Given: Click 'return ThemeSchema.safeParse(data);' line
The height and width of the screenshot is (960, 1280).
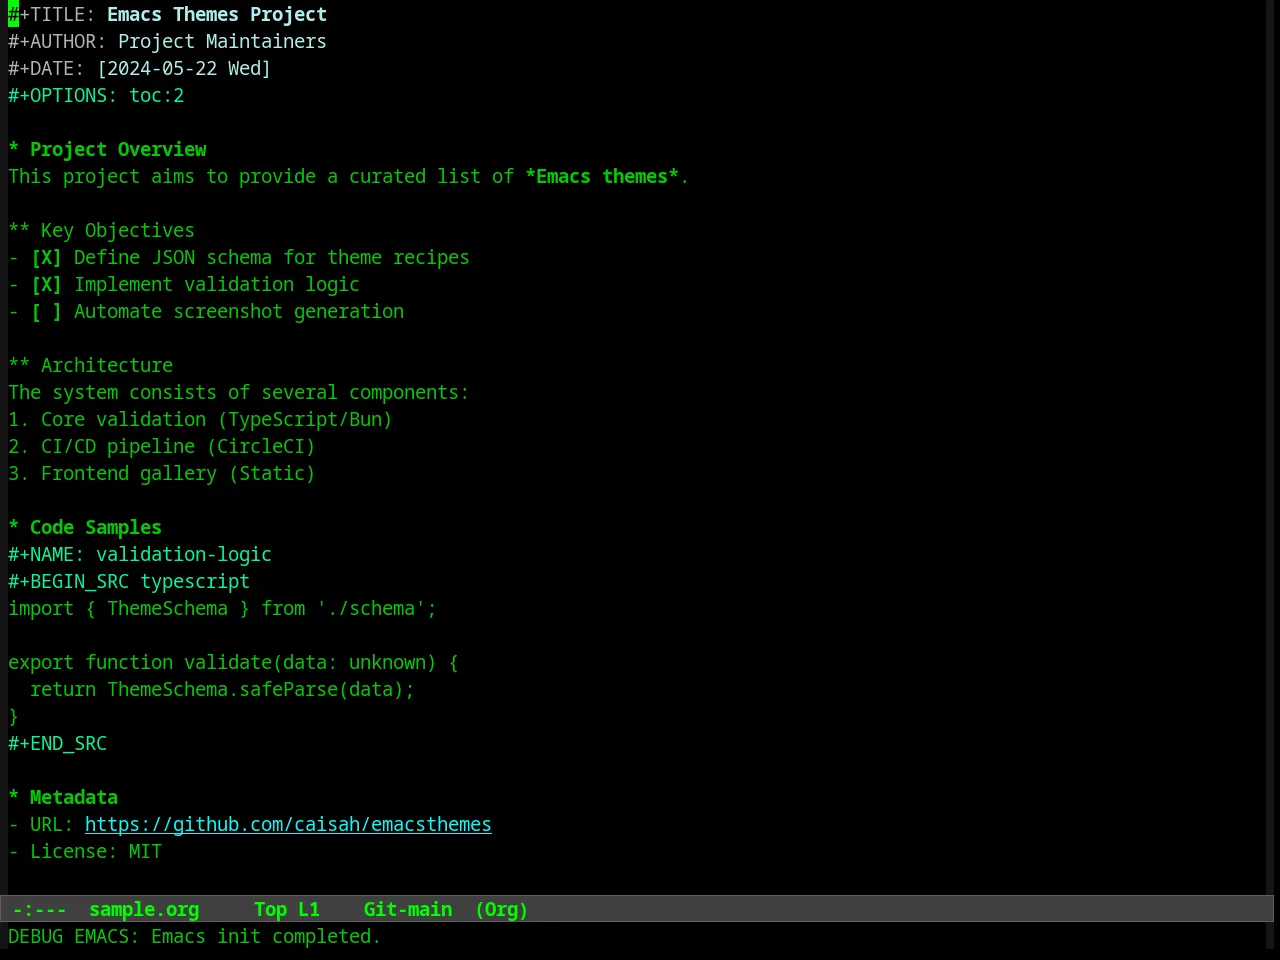Looking at the screenshot, I should click(222, 690).
